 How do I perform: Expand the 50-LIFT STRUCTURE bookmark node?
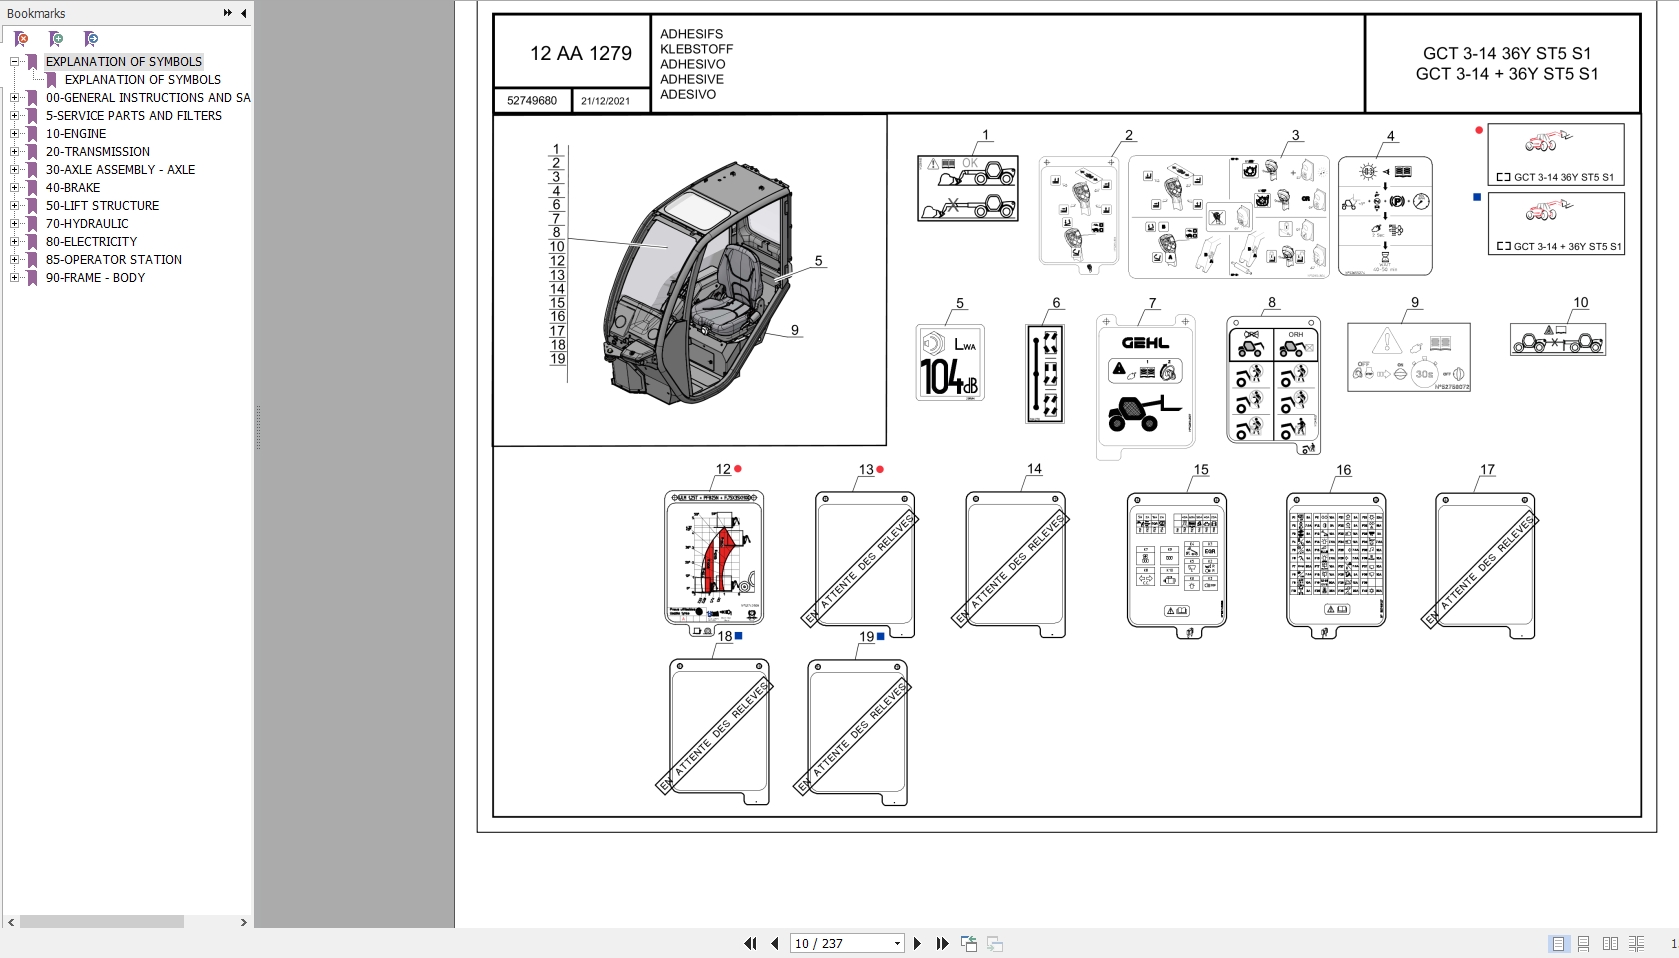pyautogui.click(x=15, y=205)
